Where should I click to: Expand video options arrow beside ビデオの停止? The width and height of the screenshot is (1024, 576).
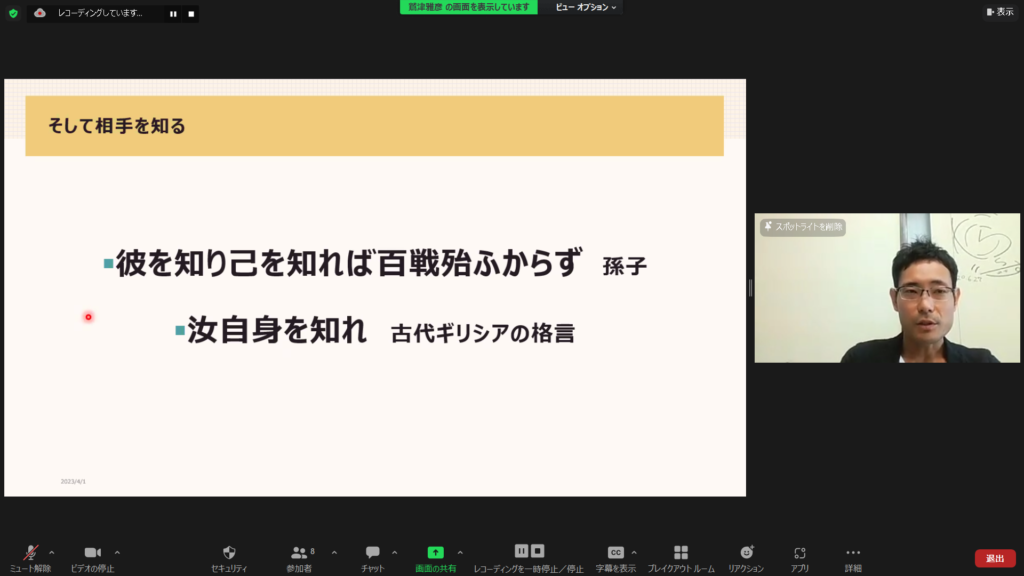pyautogui.click(x=117, y=552)
